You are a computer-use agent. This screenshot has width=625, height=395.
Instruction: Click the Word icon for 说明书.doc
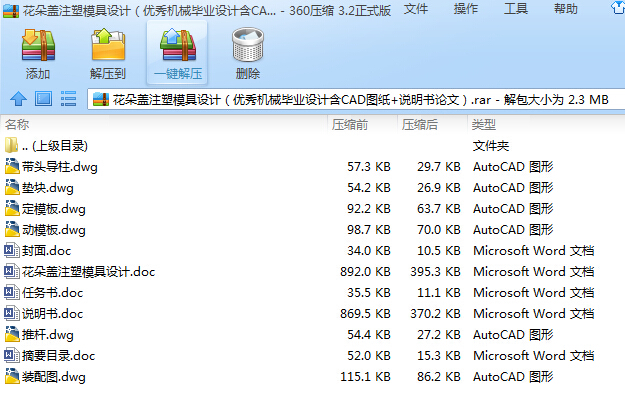tap(12, 313)
